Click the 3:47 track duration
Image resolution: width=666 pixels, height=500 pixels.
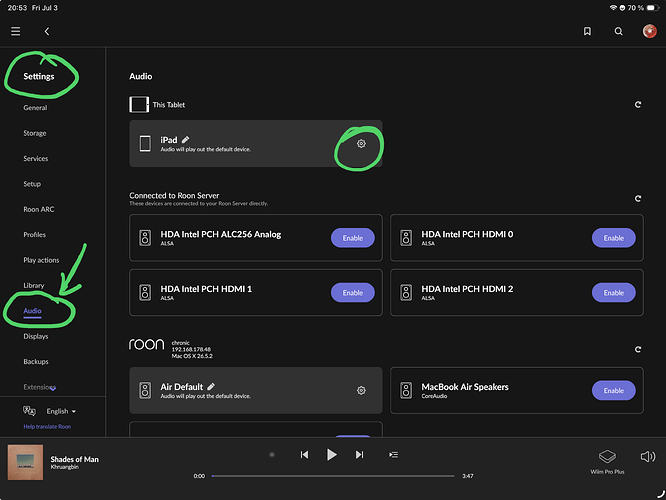pyautogui.click(x=468, y=476)
